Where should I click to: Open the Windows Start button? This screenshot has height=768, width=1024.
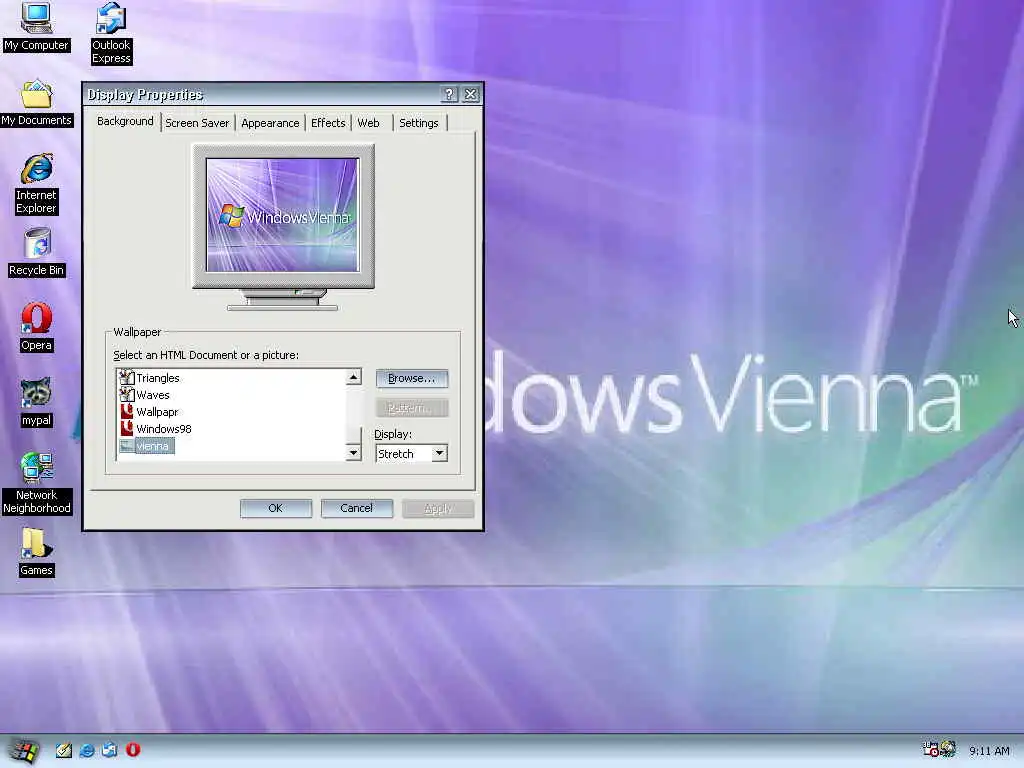pyautogui.click(x=24, y=750)
